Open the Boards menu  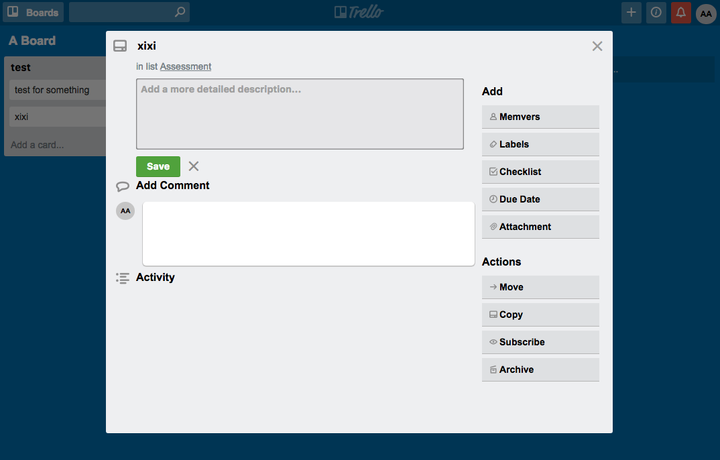pyautogui.click(x=33, y=13)
